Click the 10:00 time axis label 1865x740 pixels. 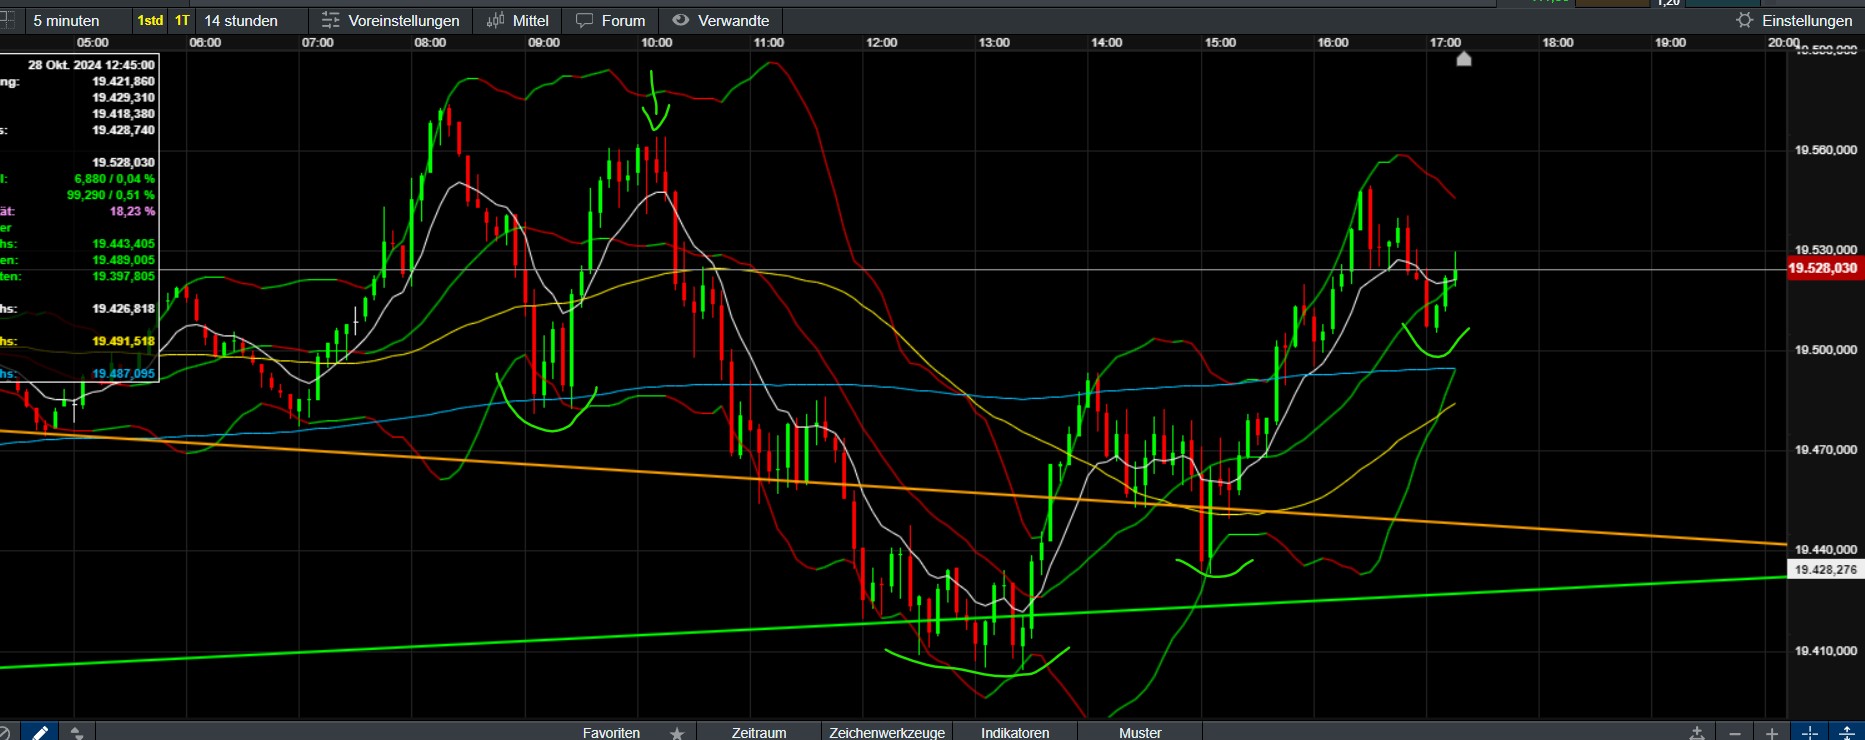coord(656,42)
